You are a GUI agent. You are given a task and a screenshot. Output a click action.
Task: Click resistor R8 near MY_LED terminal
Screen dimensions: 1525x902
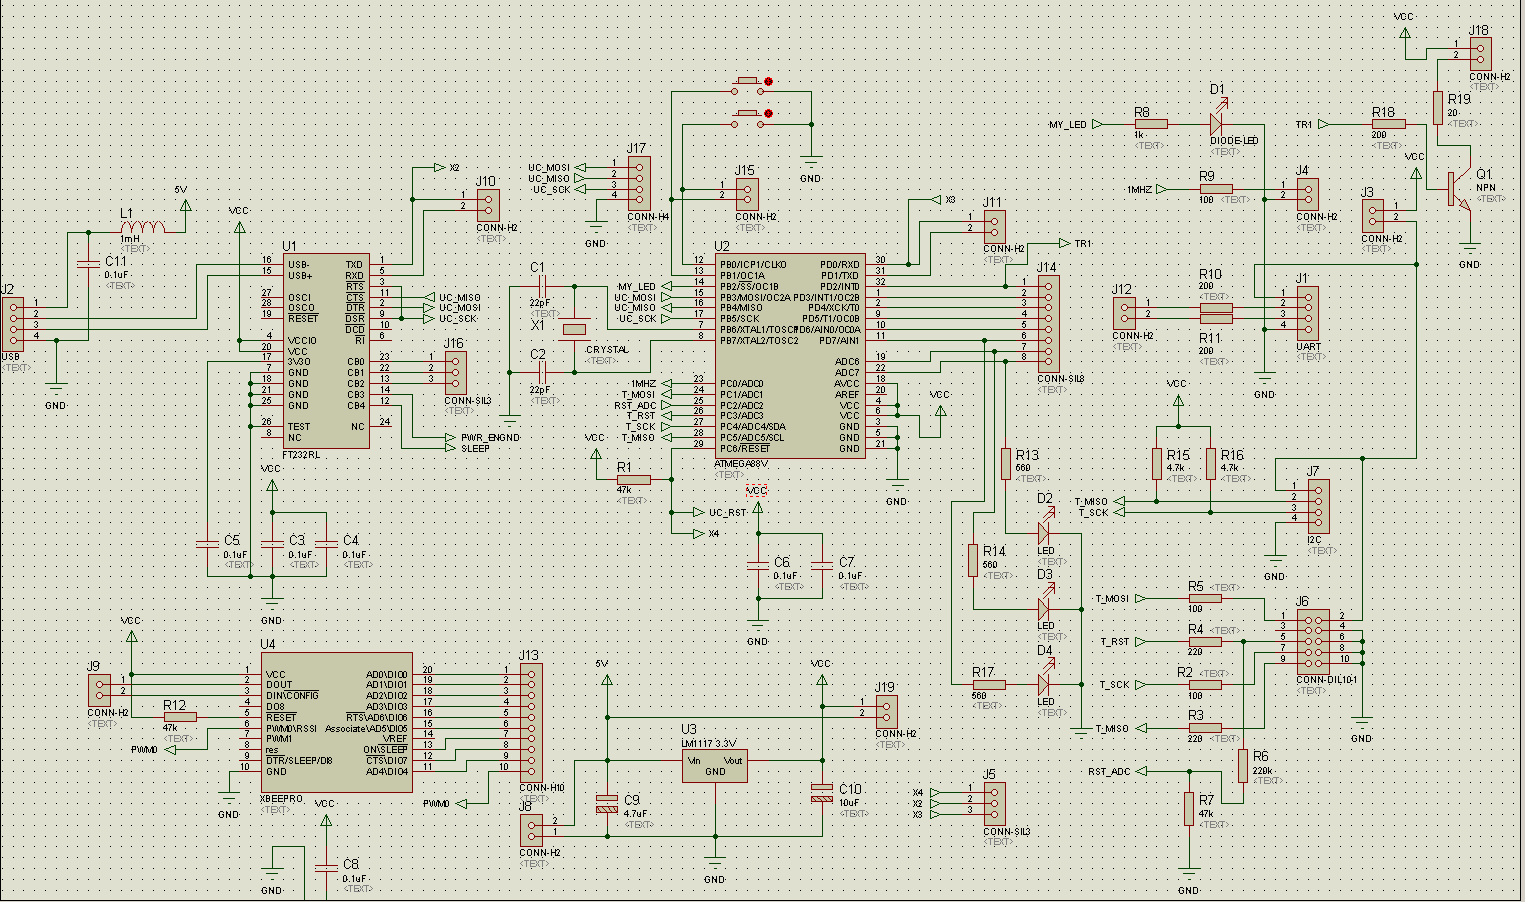[x=1150, y=124]
